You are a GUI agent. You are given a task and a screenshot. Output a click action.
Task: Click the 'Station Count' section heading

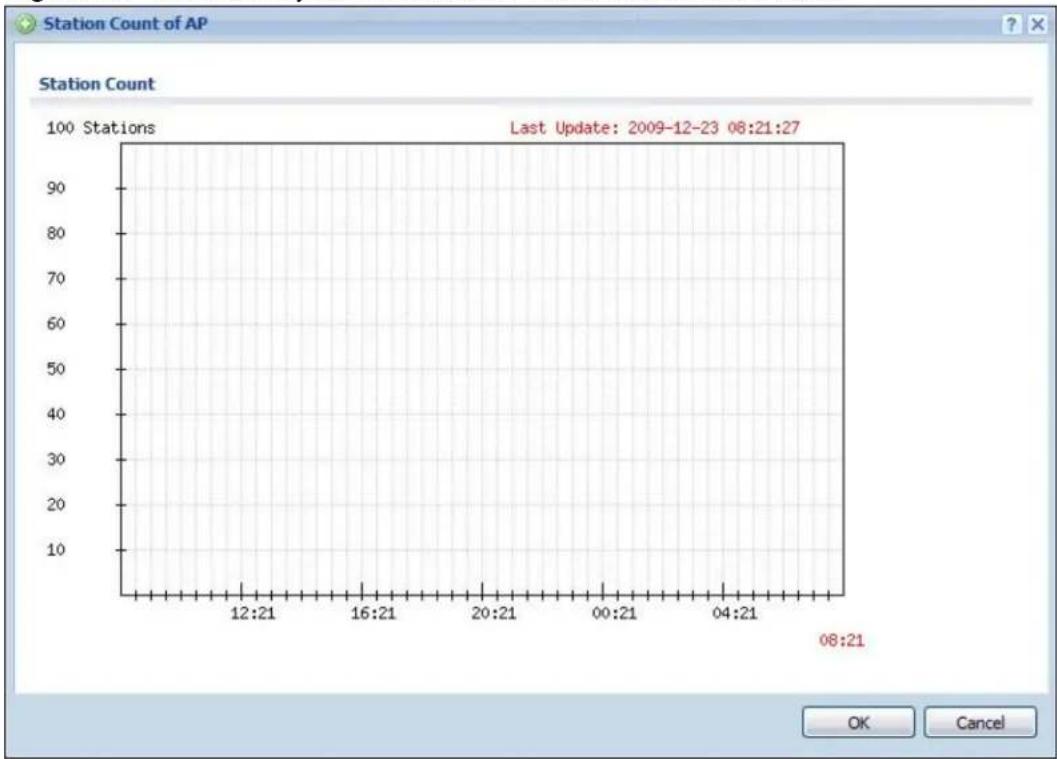(96, 84)
